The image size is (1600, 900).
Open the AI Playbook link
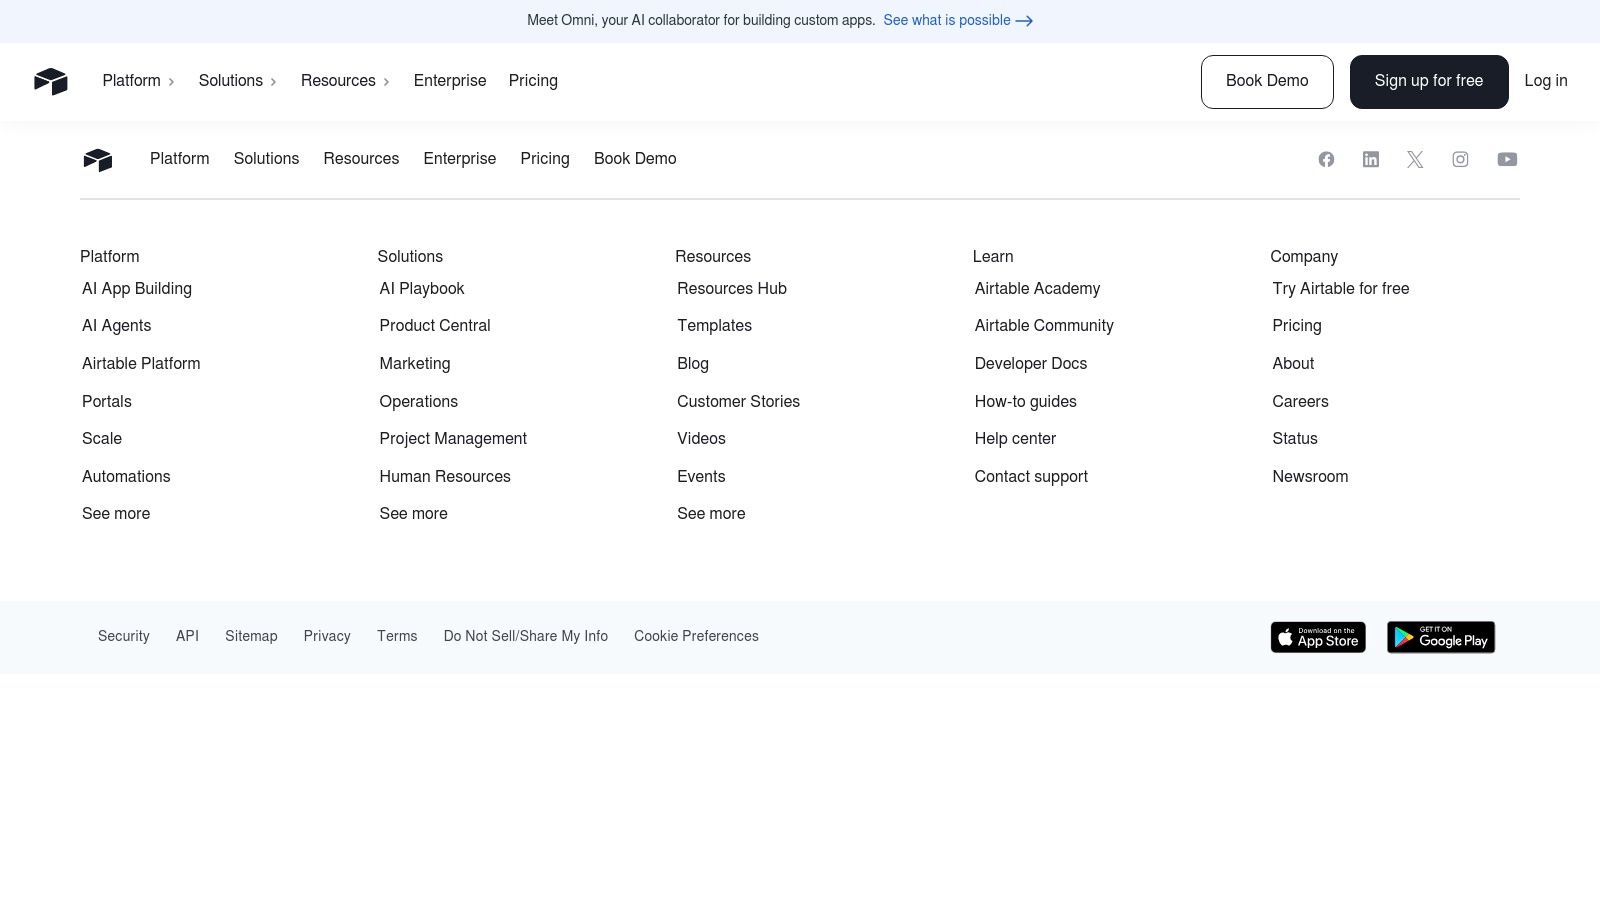[422, 289]
